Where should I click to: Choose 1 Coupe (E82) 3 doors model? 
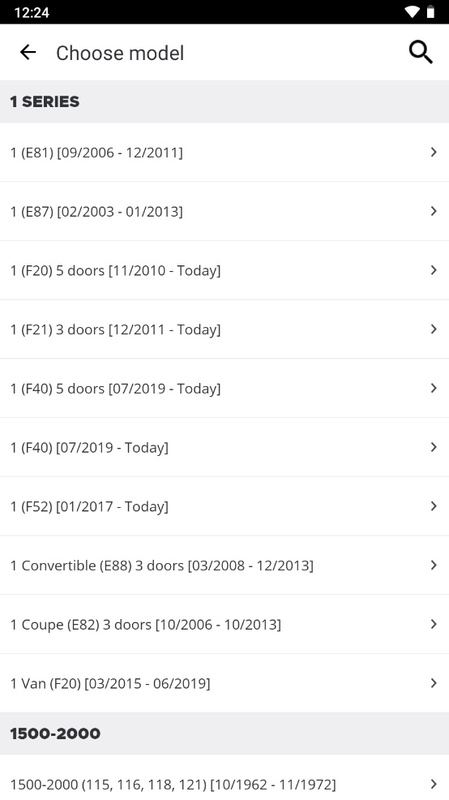coord(224,624)
